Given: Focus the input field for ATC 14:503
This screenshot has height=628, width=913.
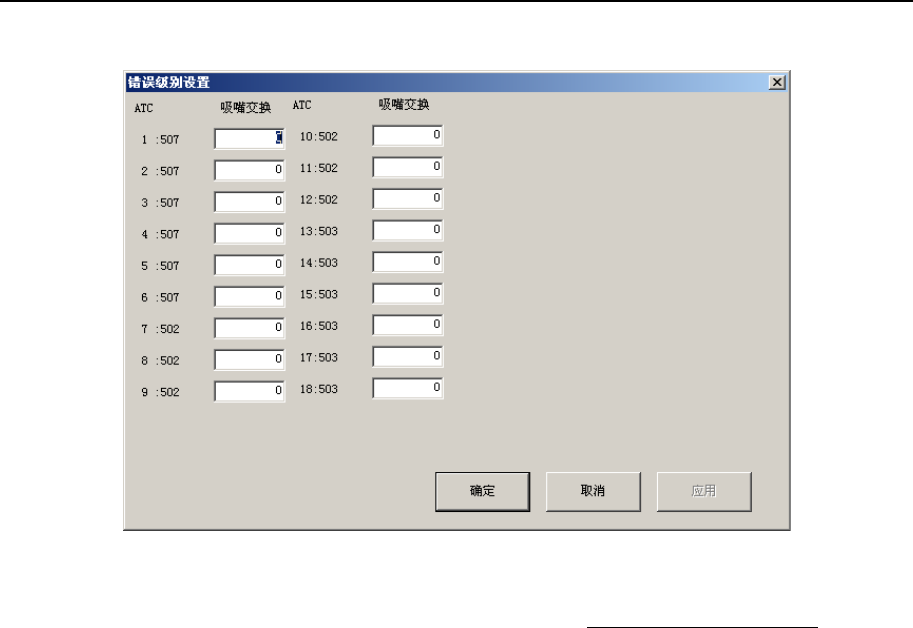Looking at the screenshot, I should (408, 261).
